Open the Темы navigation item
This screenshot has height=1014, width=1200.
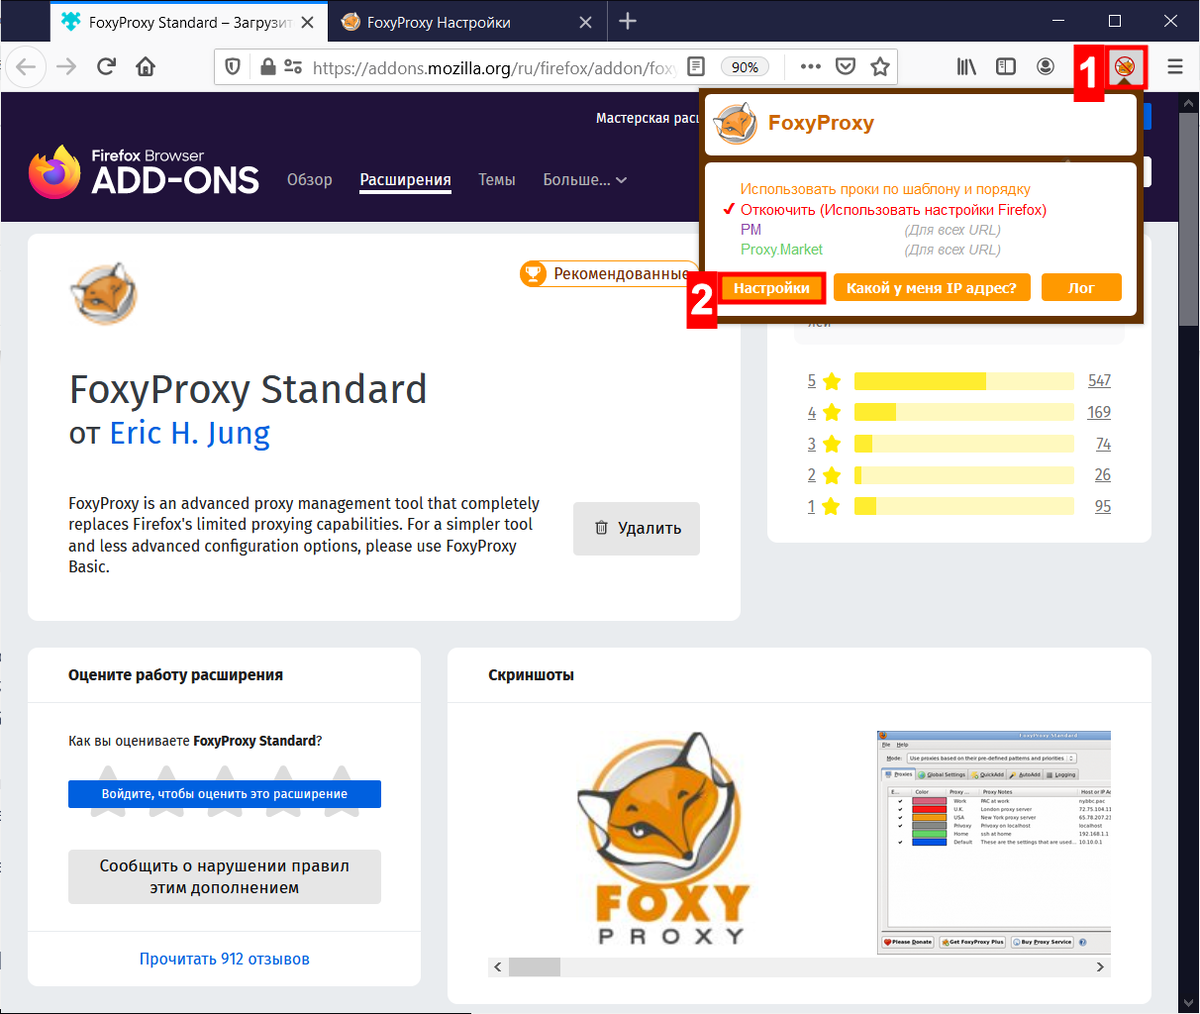tap(497, 180)
